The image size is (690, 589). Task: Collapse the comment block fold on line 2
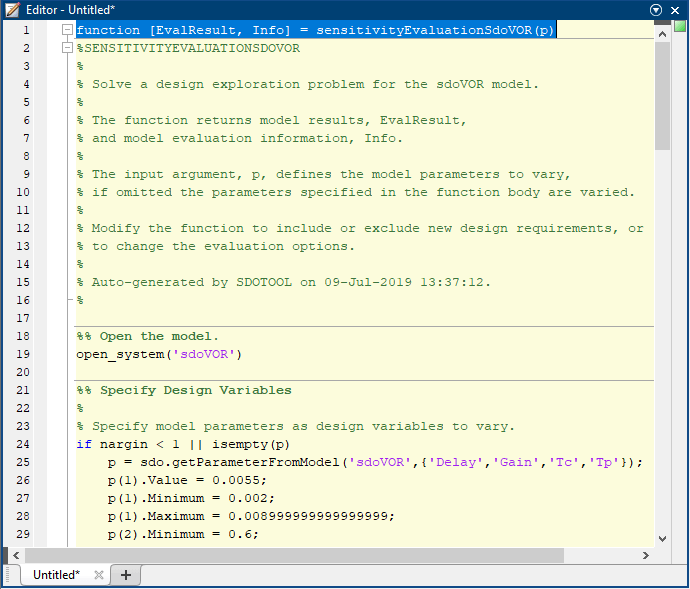pos(67,48)
